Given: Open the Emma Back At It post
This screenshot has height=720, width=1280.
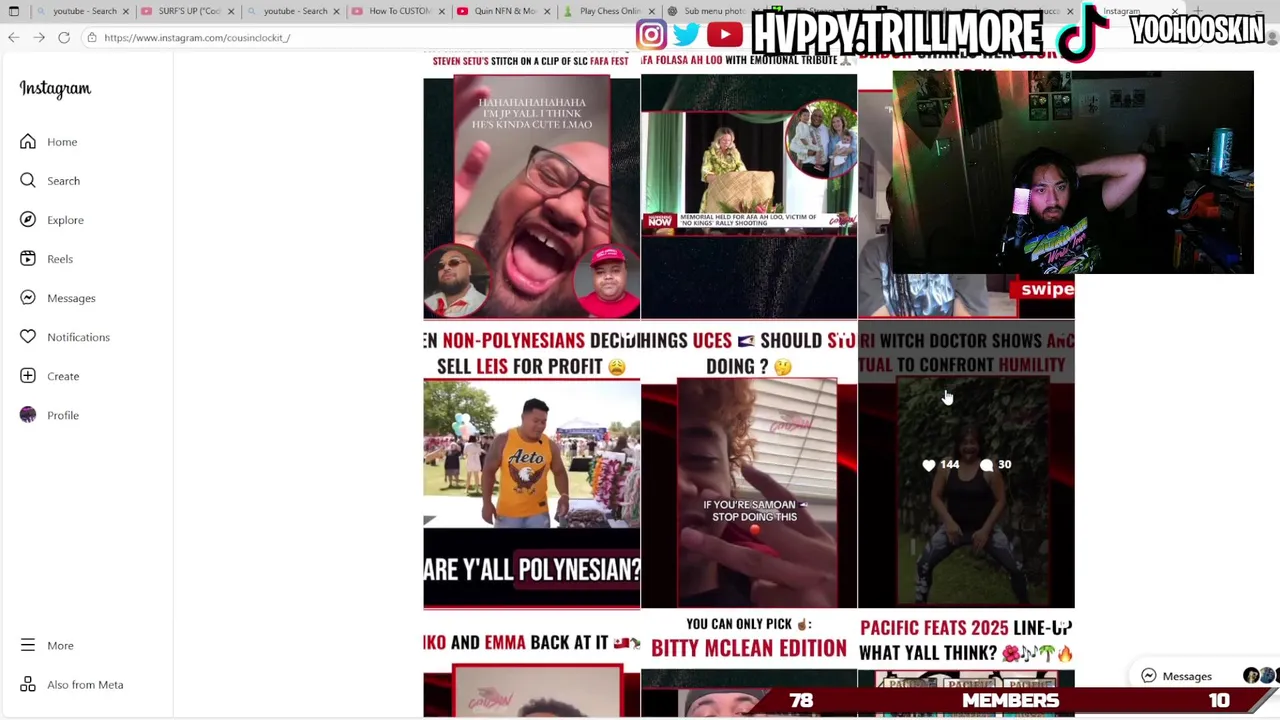Looking at the screenshot, I should [x=531, y=662].
